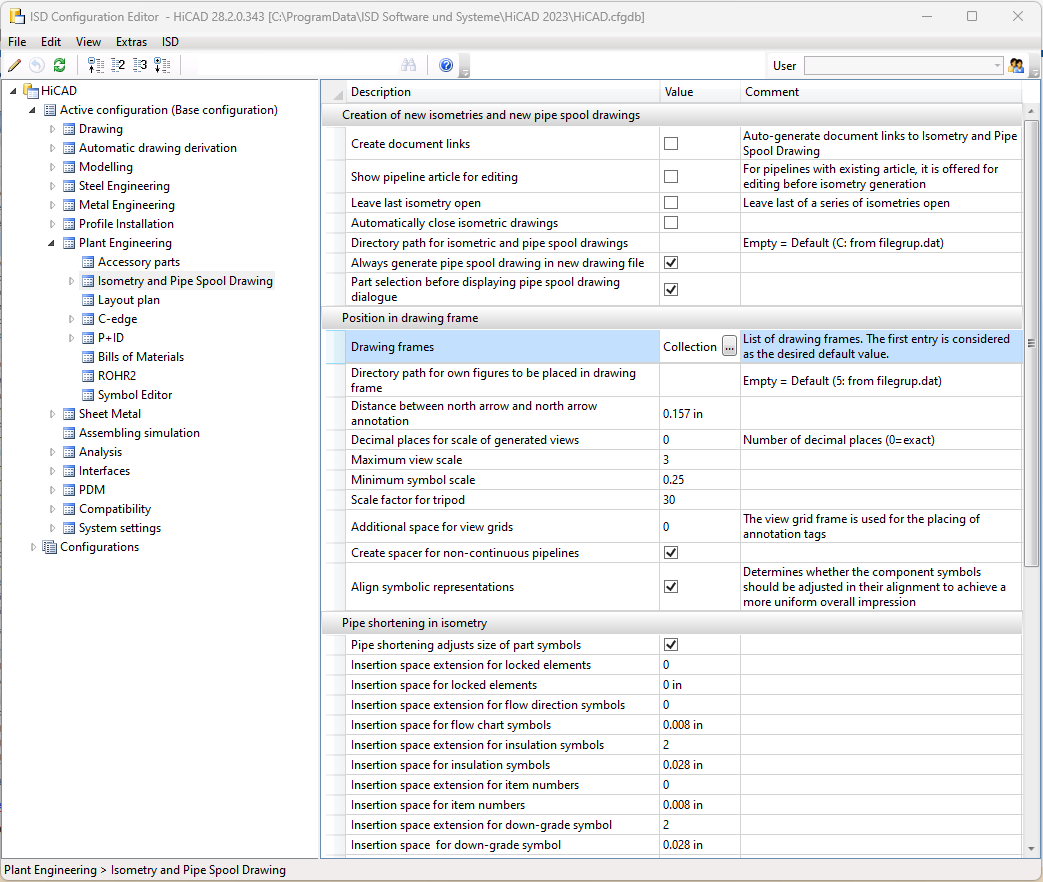1043x882 pixels.
Task: Click the Maximum view scale value field
Action: point(699,460)
